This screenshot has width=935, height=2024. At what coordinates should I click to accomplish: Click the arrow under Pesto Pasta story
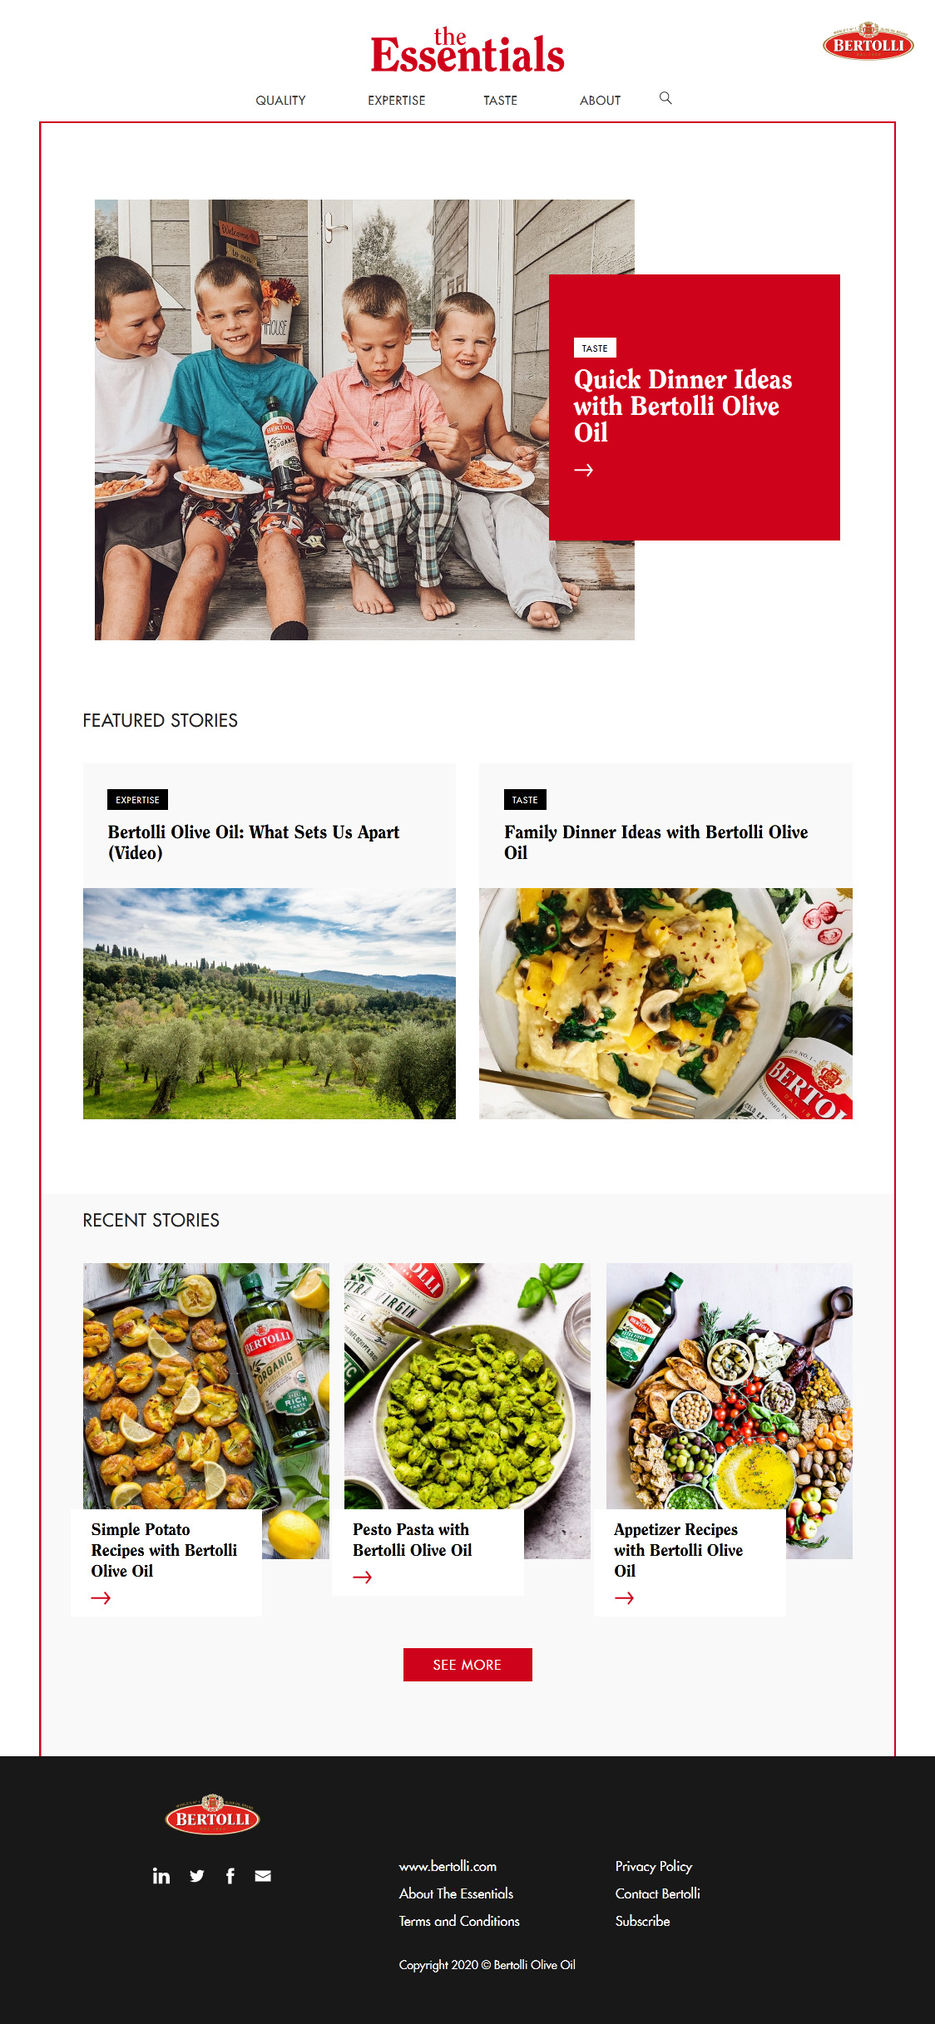pos(362,1577)
